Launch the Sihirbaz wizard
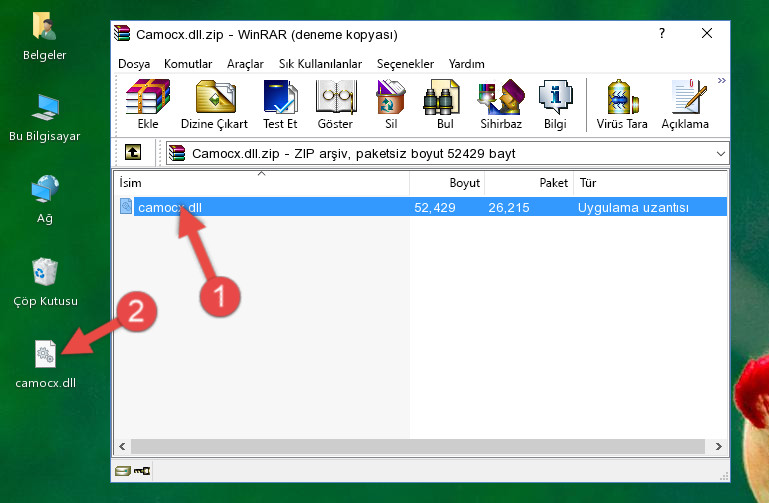The image size is (769, 503). pyautogui.click(x=501, y=104)
